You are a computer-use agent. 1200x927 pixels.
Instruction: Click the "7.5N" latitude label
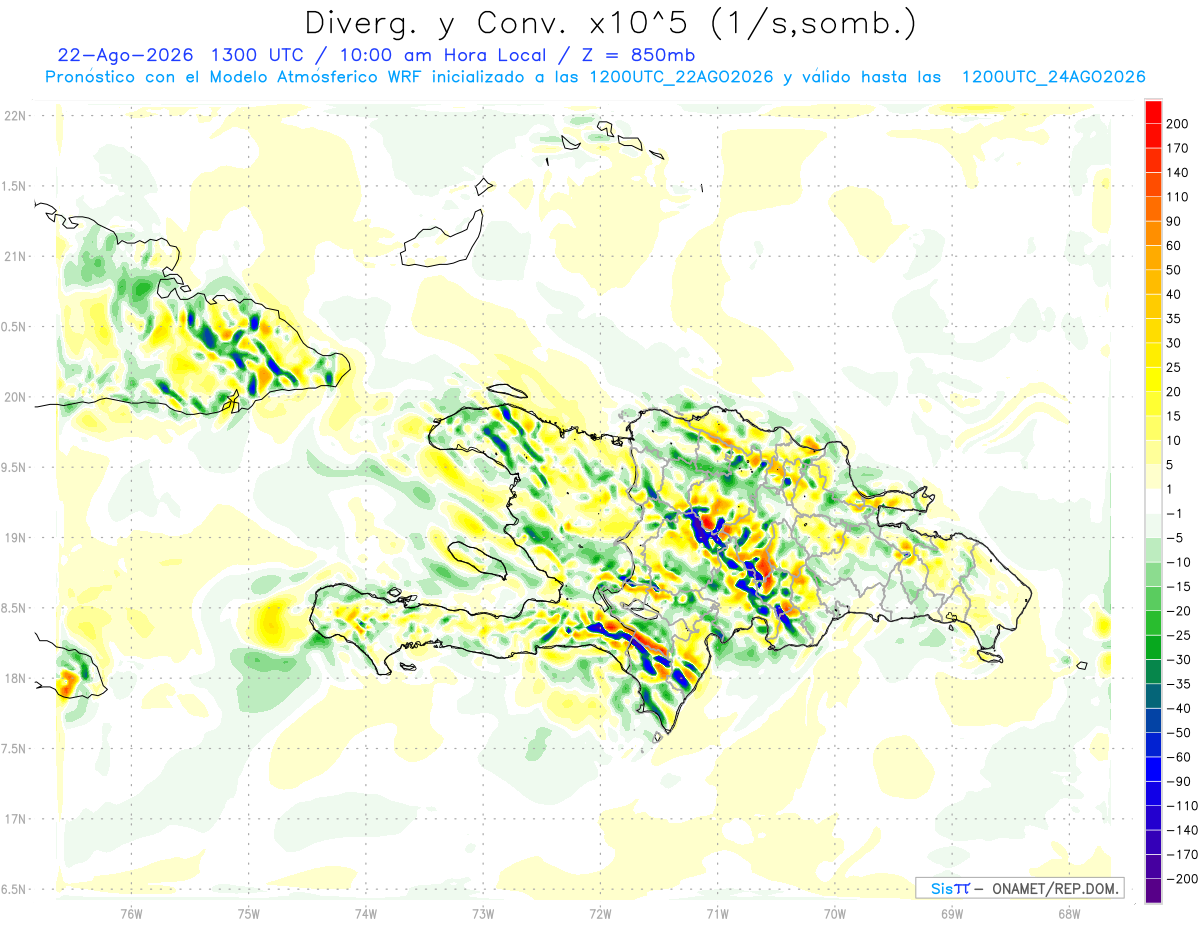click(15, 749)
